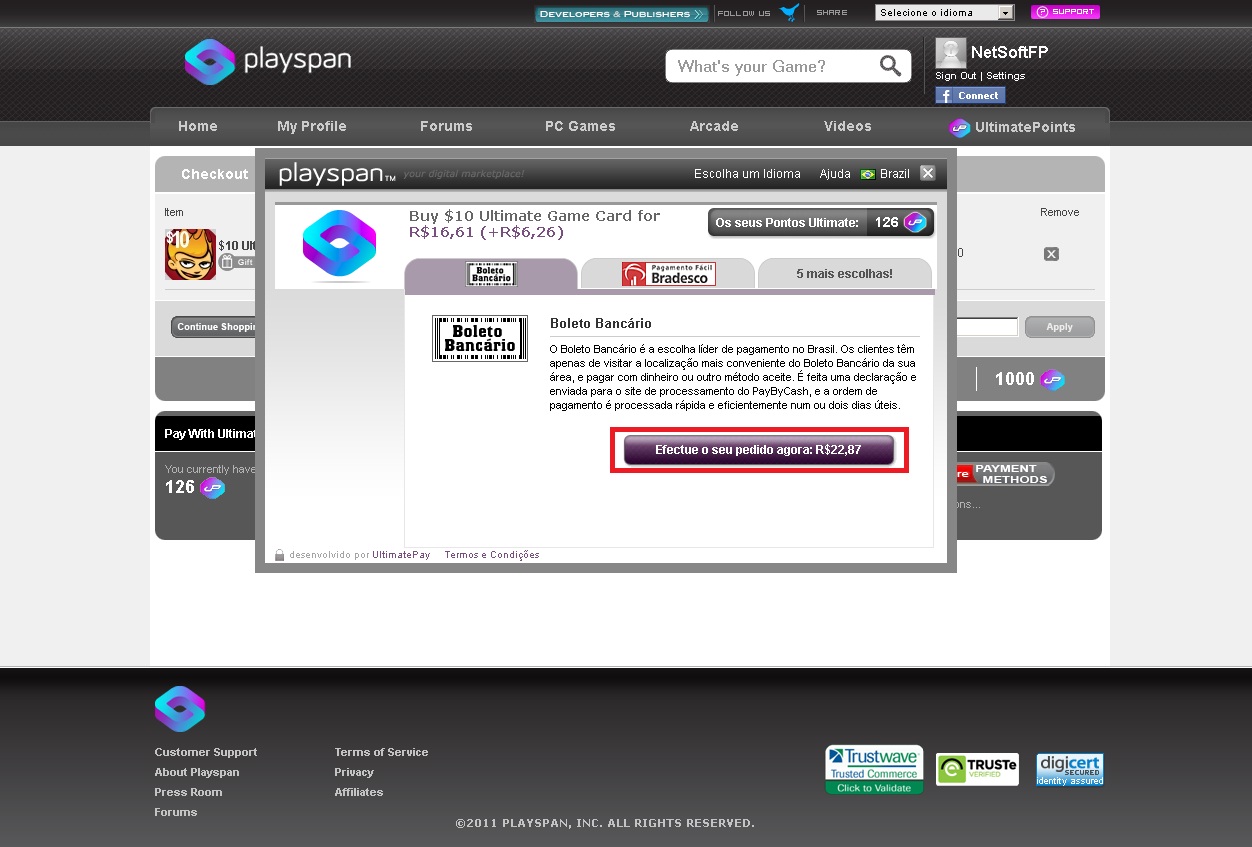Click the Ultimate Points balance icon in dialog
Image resolution: width=1252 pixels, height=847 pixels.
click(x=915, y=222)
